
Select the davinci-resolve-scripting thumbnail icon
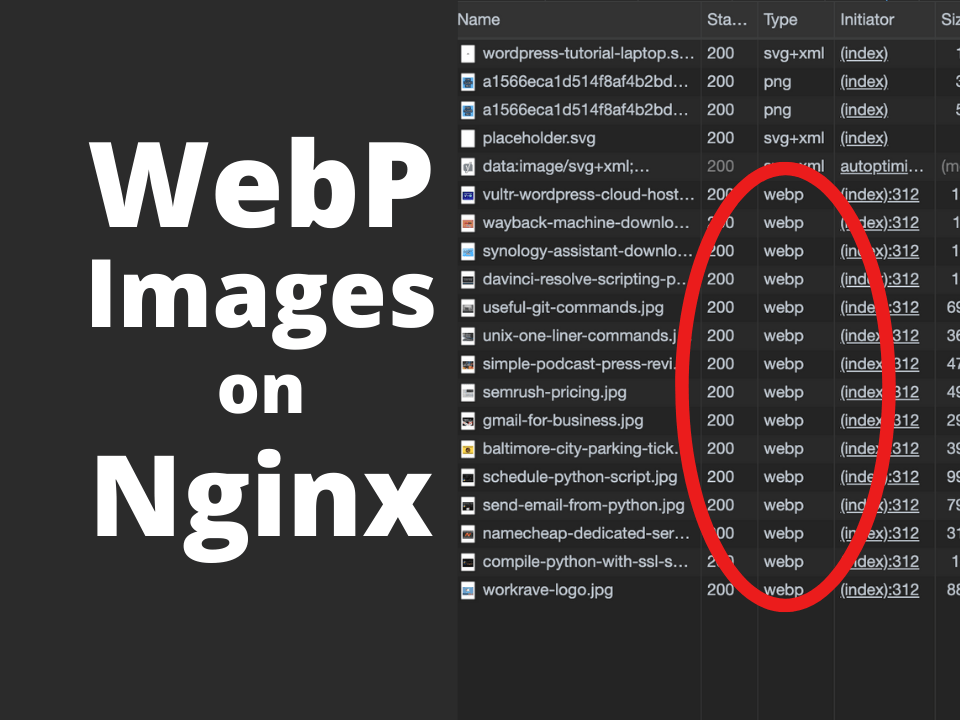click(467, 279)
